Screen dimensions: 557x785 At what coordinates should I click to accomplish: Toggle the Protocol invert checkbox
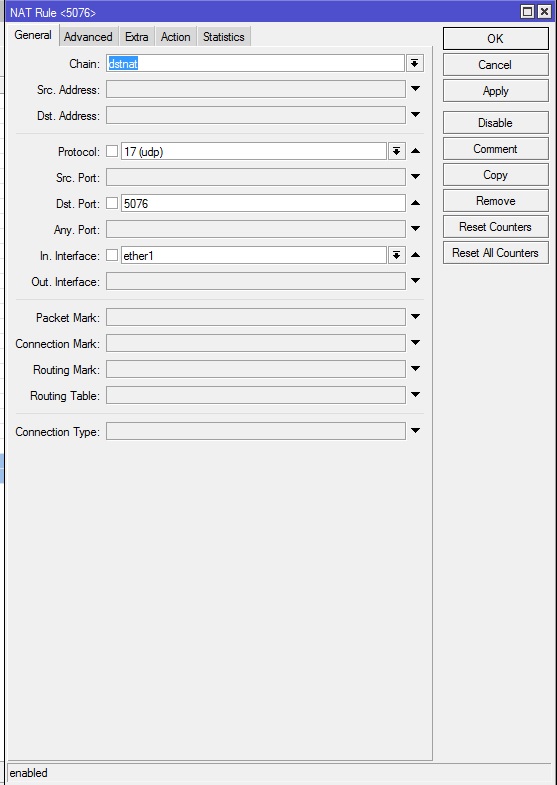112,151
